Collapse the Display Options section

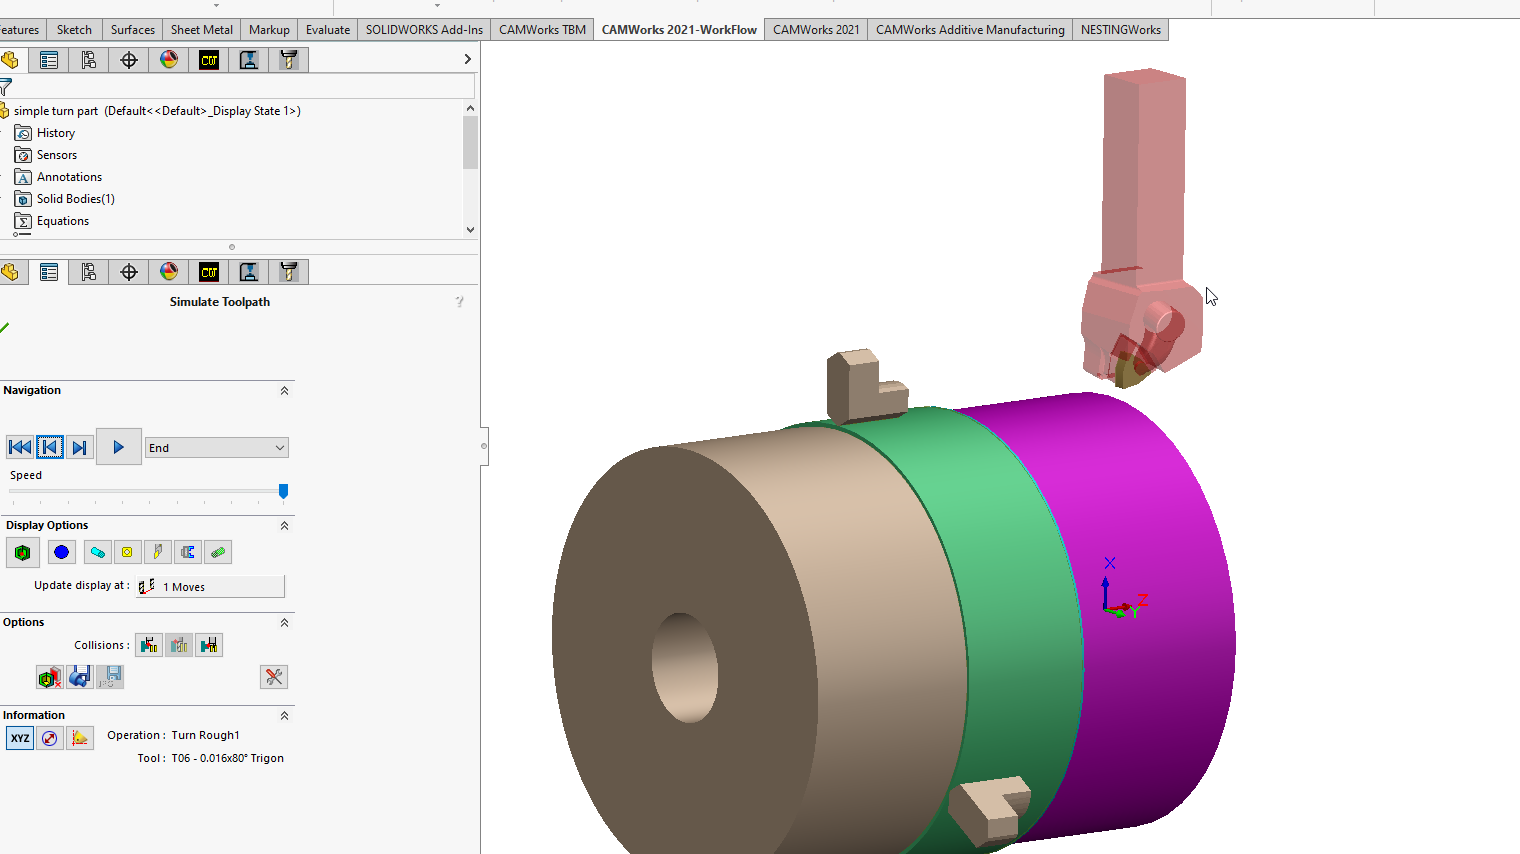(x=284, y=526)
